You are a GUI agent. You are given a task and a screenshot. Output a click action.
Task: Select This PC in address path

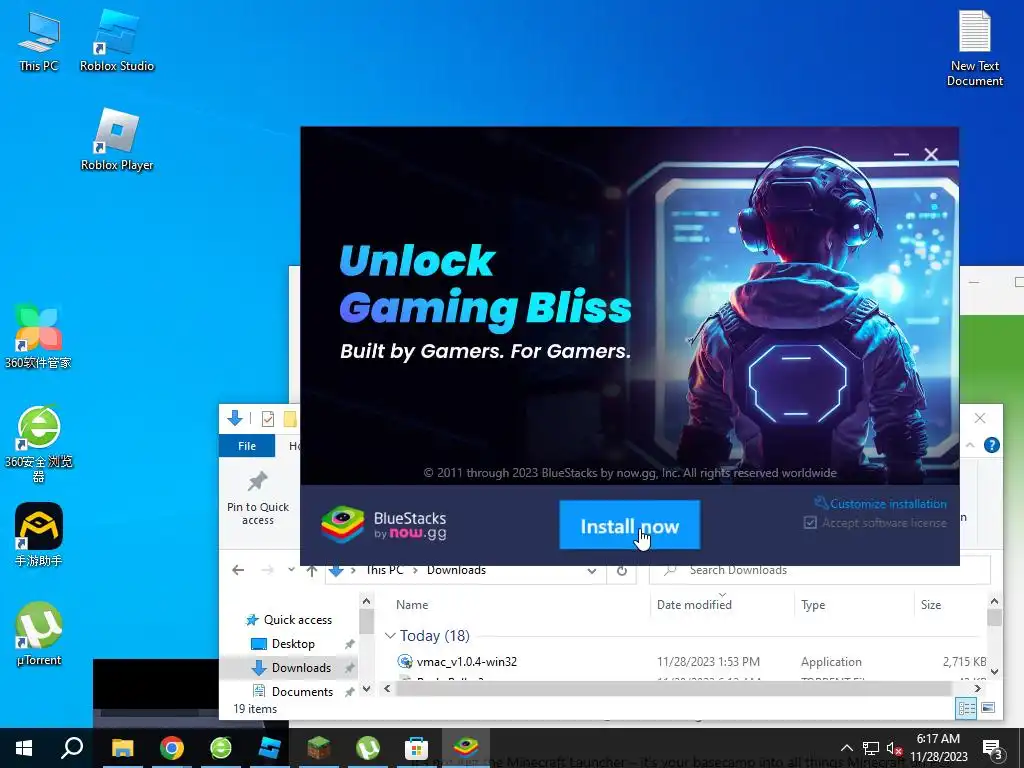tap(385, 569)
